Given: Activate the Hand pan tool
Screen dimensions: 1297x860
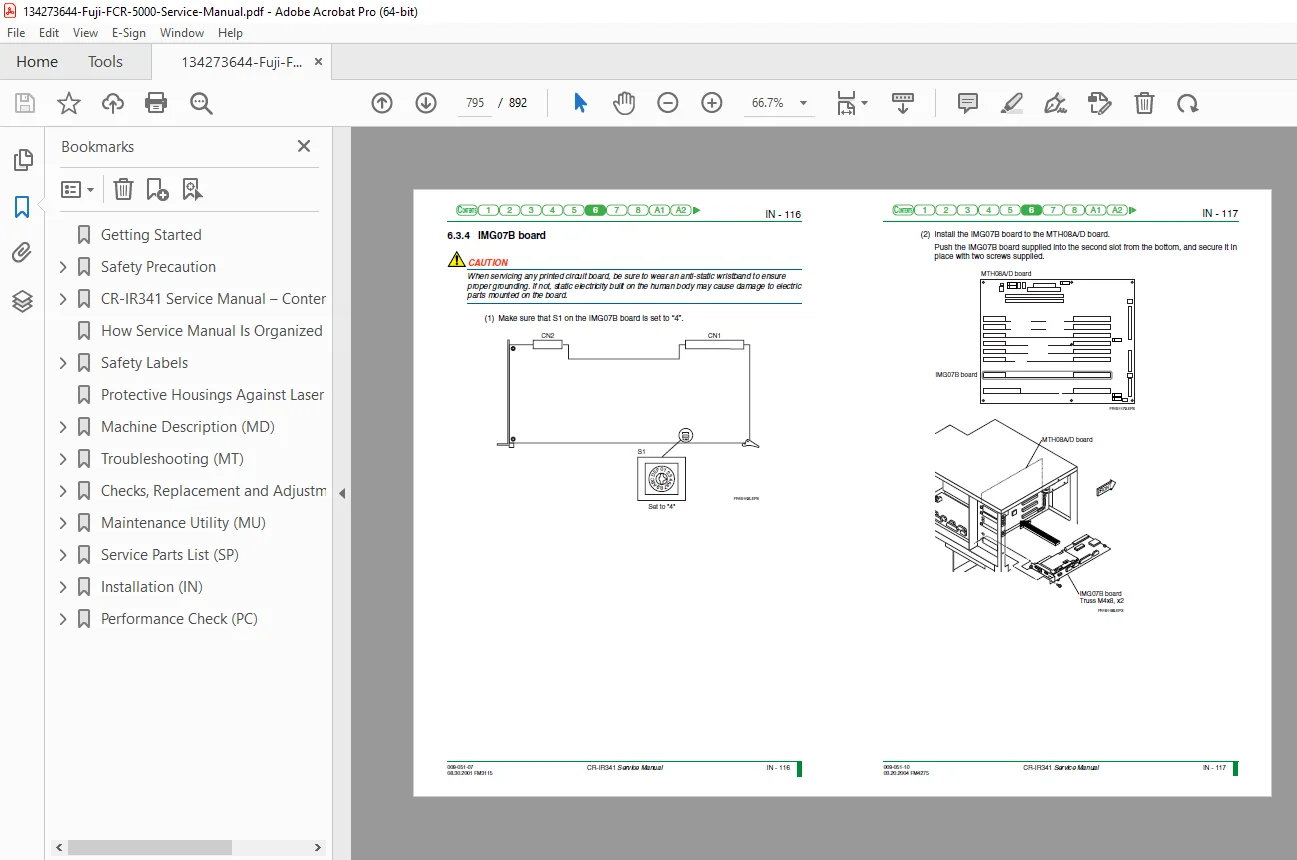Looking at the screenshot, I should [x=624, y=103].
